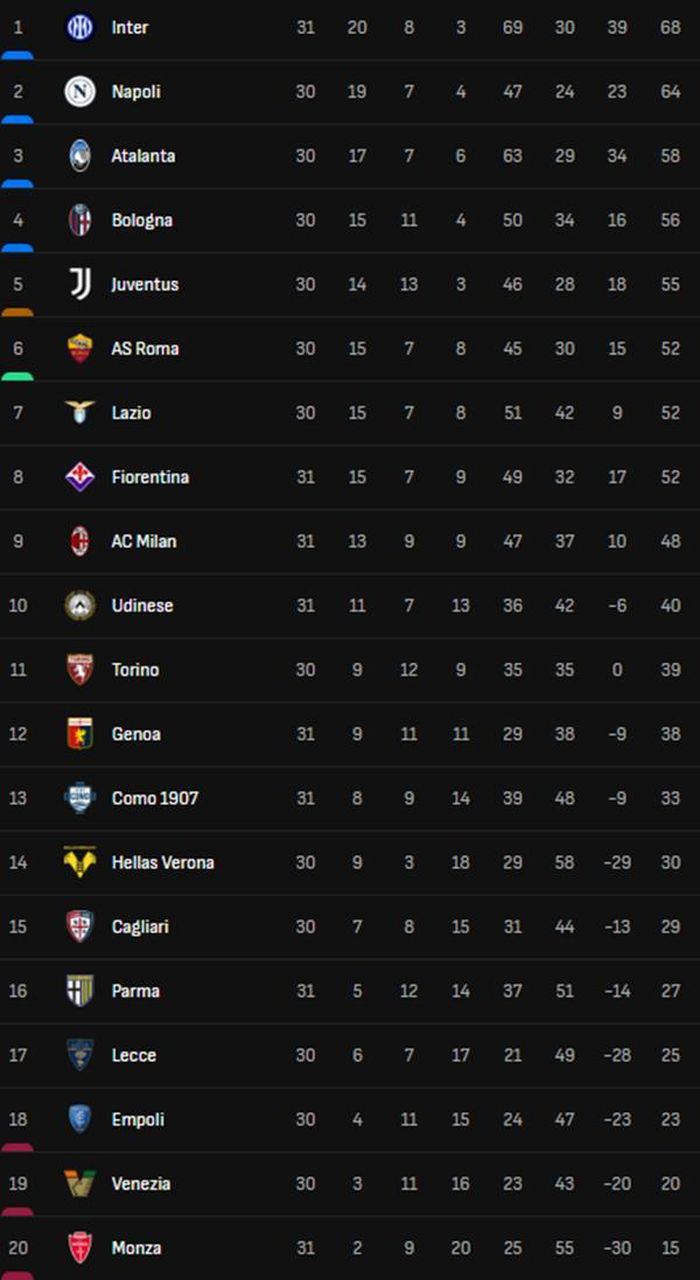Click the AS Roma crest icon
The height and width of the screenshot is (1280, 700).
coord(80,348)
